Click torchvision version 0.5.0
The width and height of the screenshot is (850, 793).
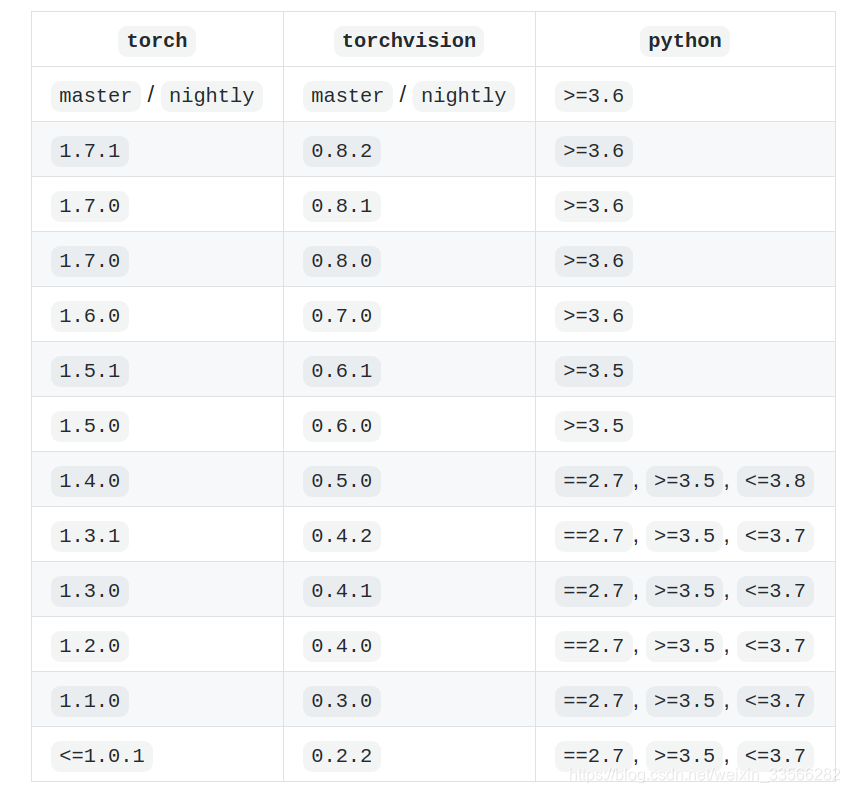pyautogui.click(x=342, y=481)
